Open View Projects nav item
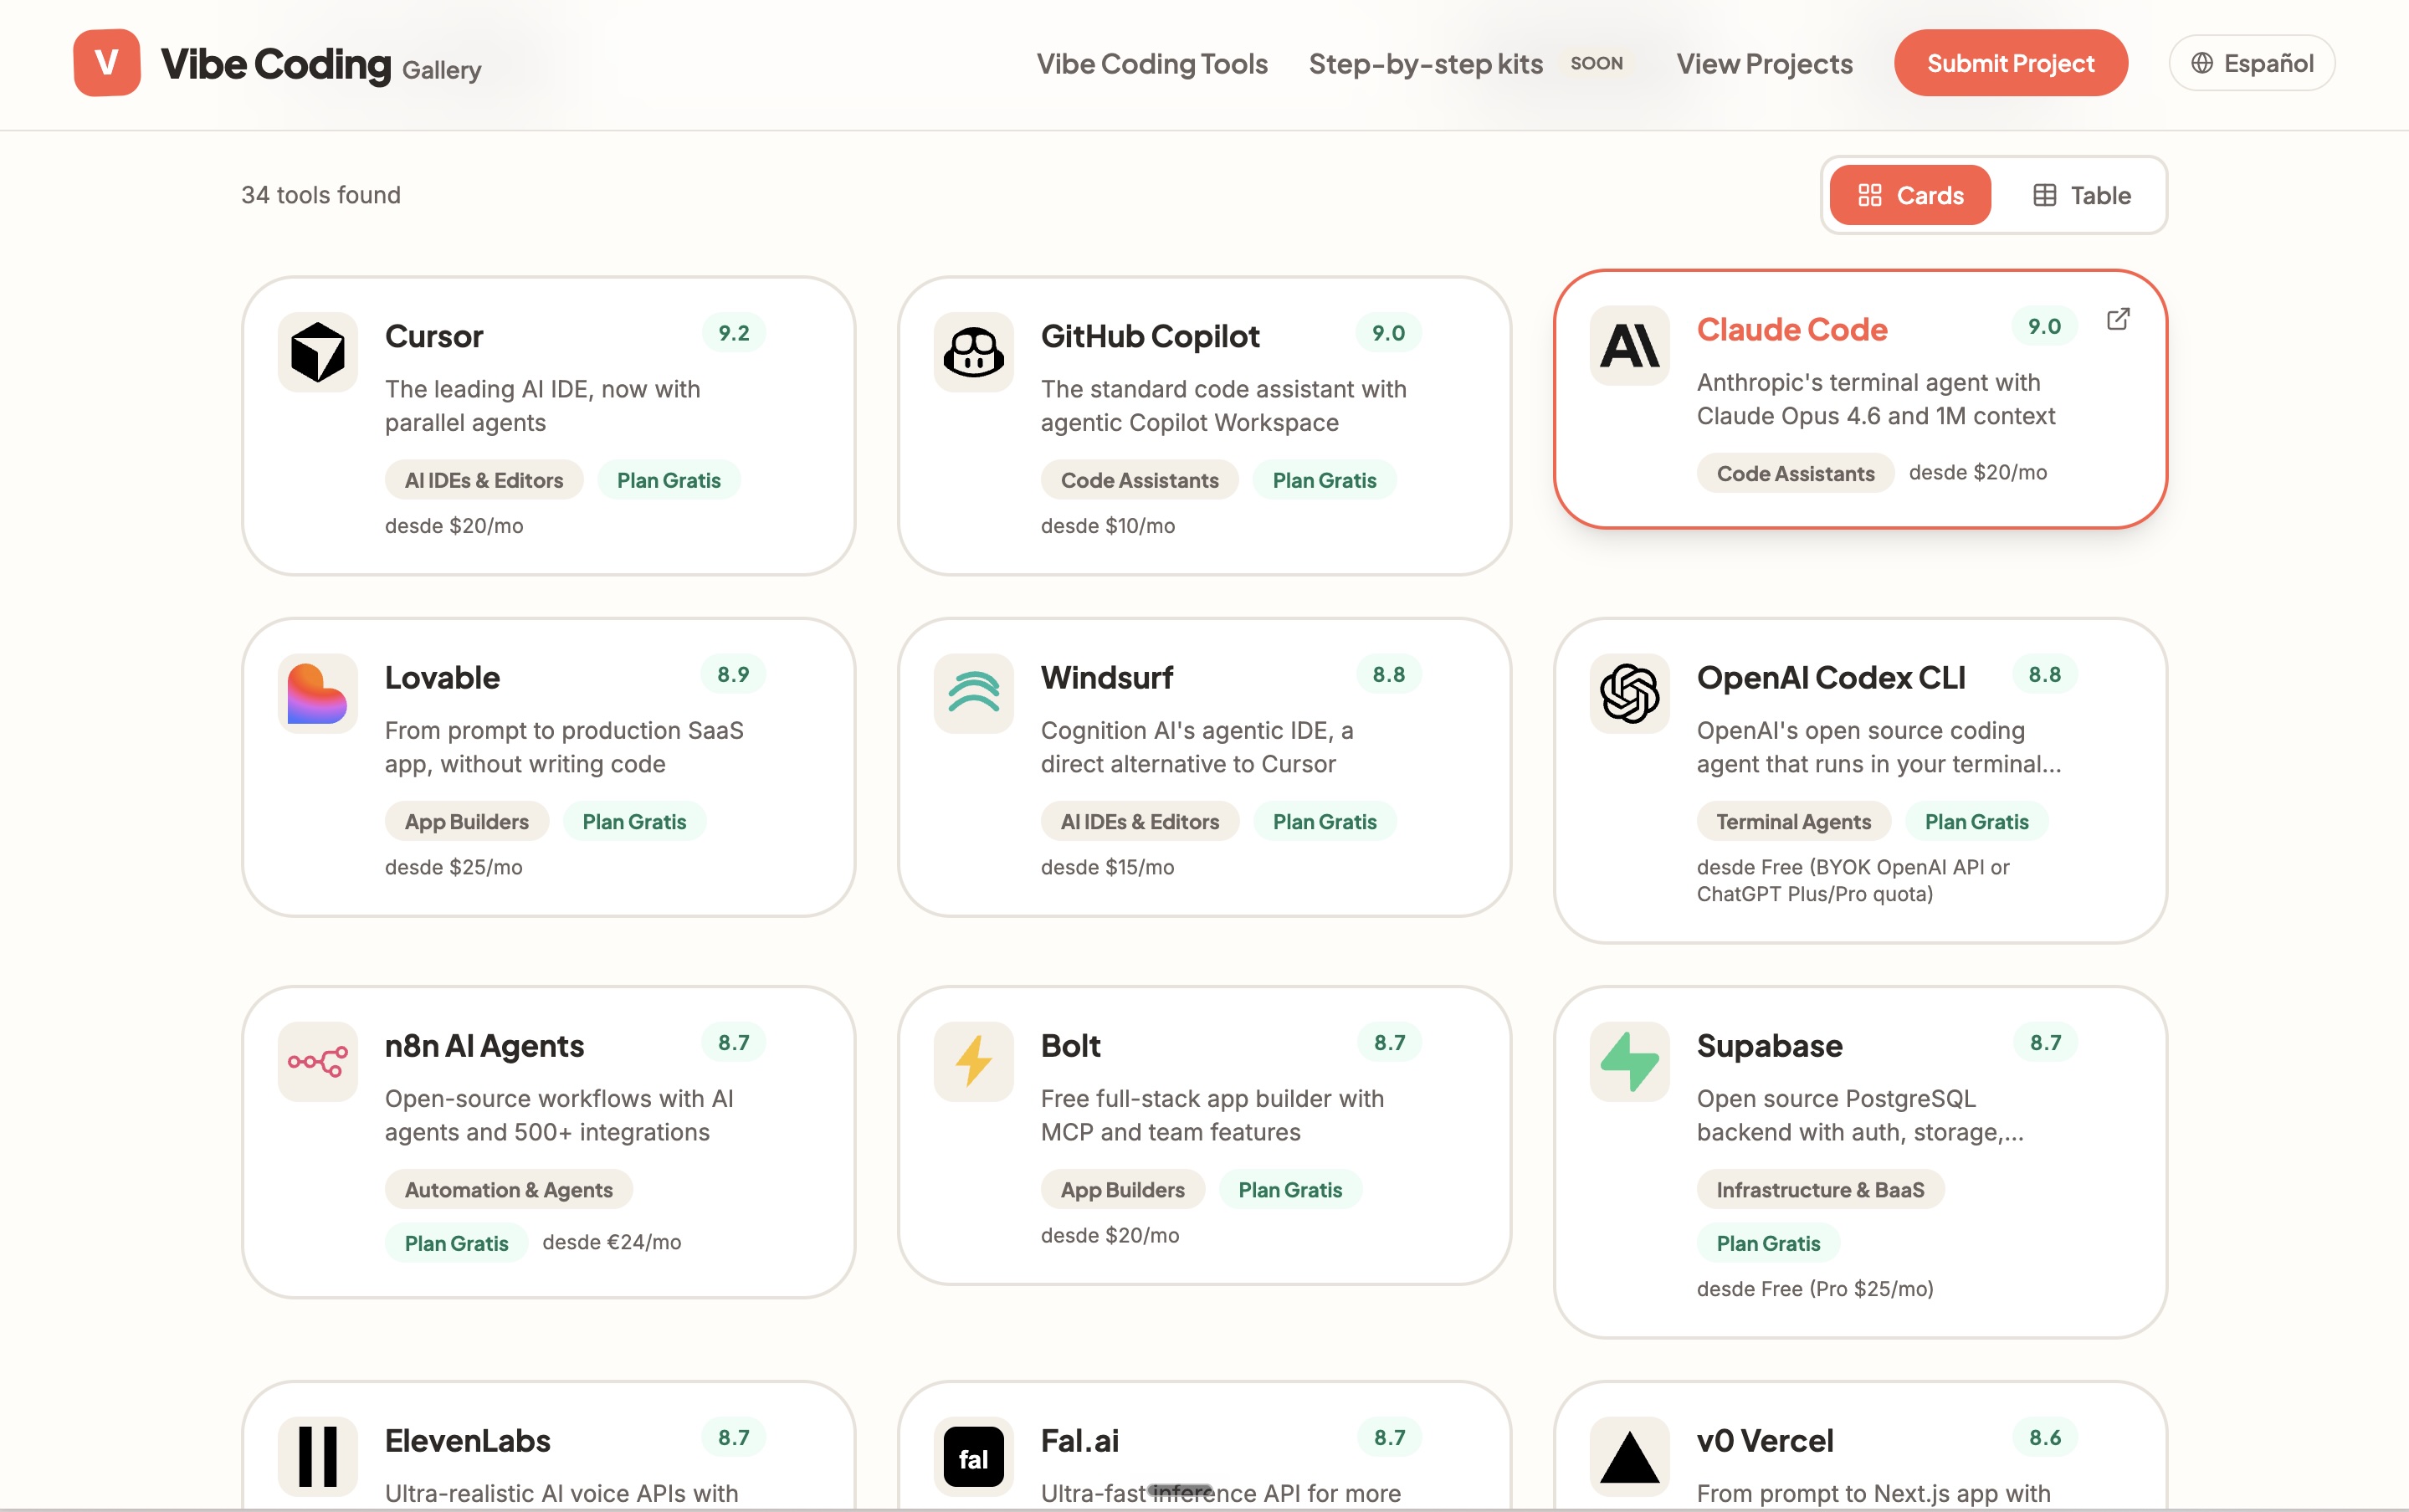 tap(1765, 64)
